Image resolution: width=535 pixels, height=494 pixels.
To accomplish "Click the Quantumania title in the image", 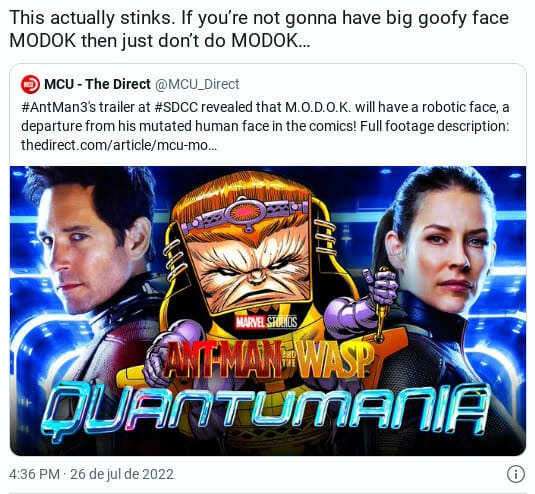I will (265, 411).
